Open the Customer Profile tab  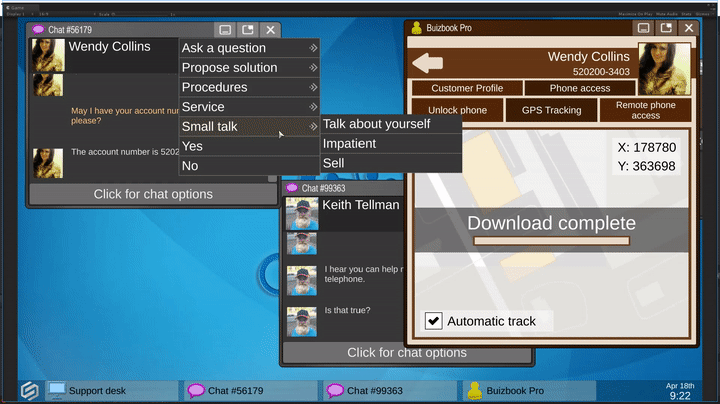tap(467, 88)
